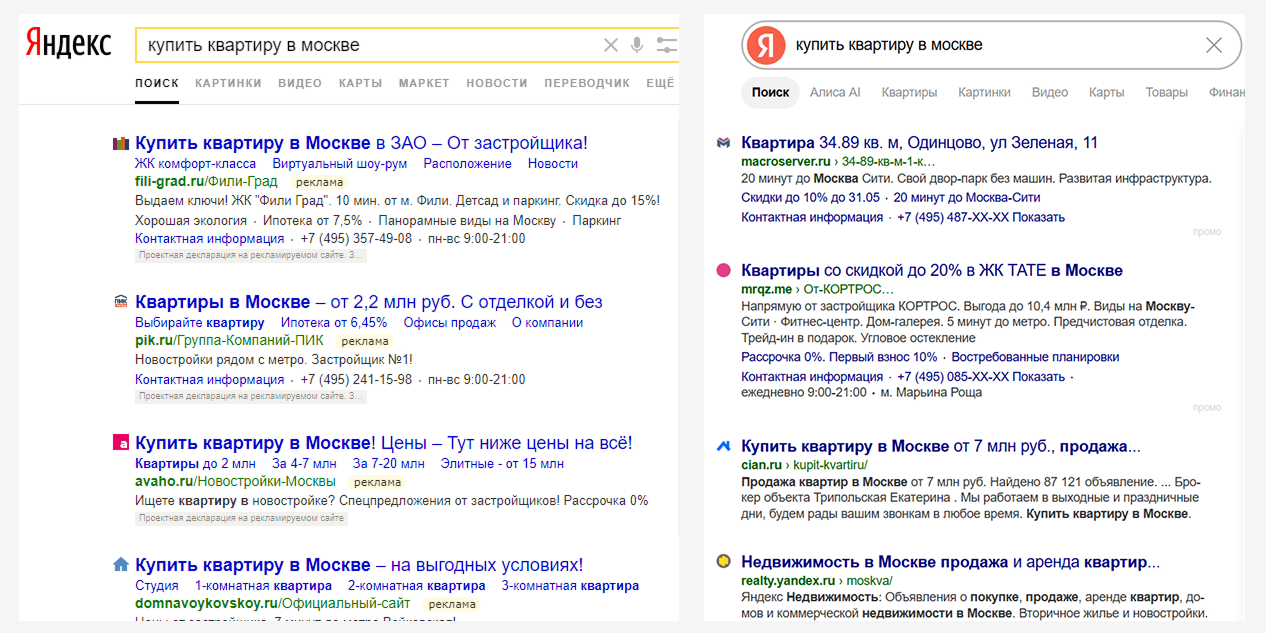
Task: Open the Выбирайте квартиру sitelink
Action: tap(200, 322)
